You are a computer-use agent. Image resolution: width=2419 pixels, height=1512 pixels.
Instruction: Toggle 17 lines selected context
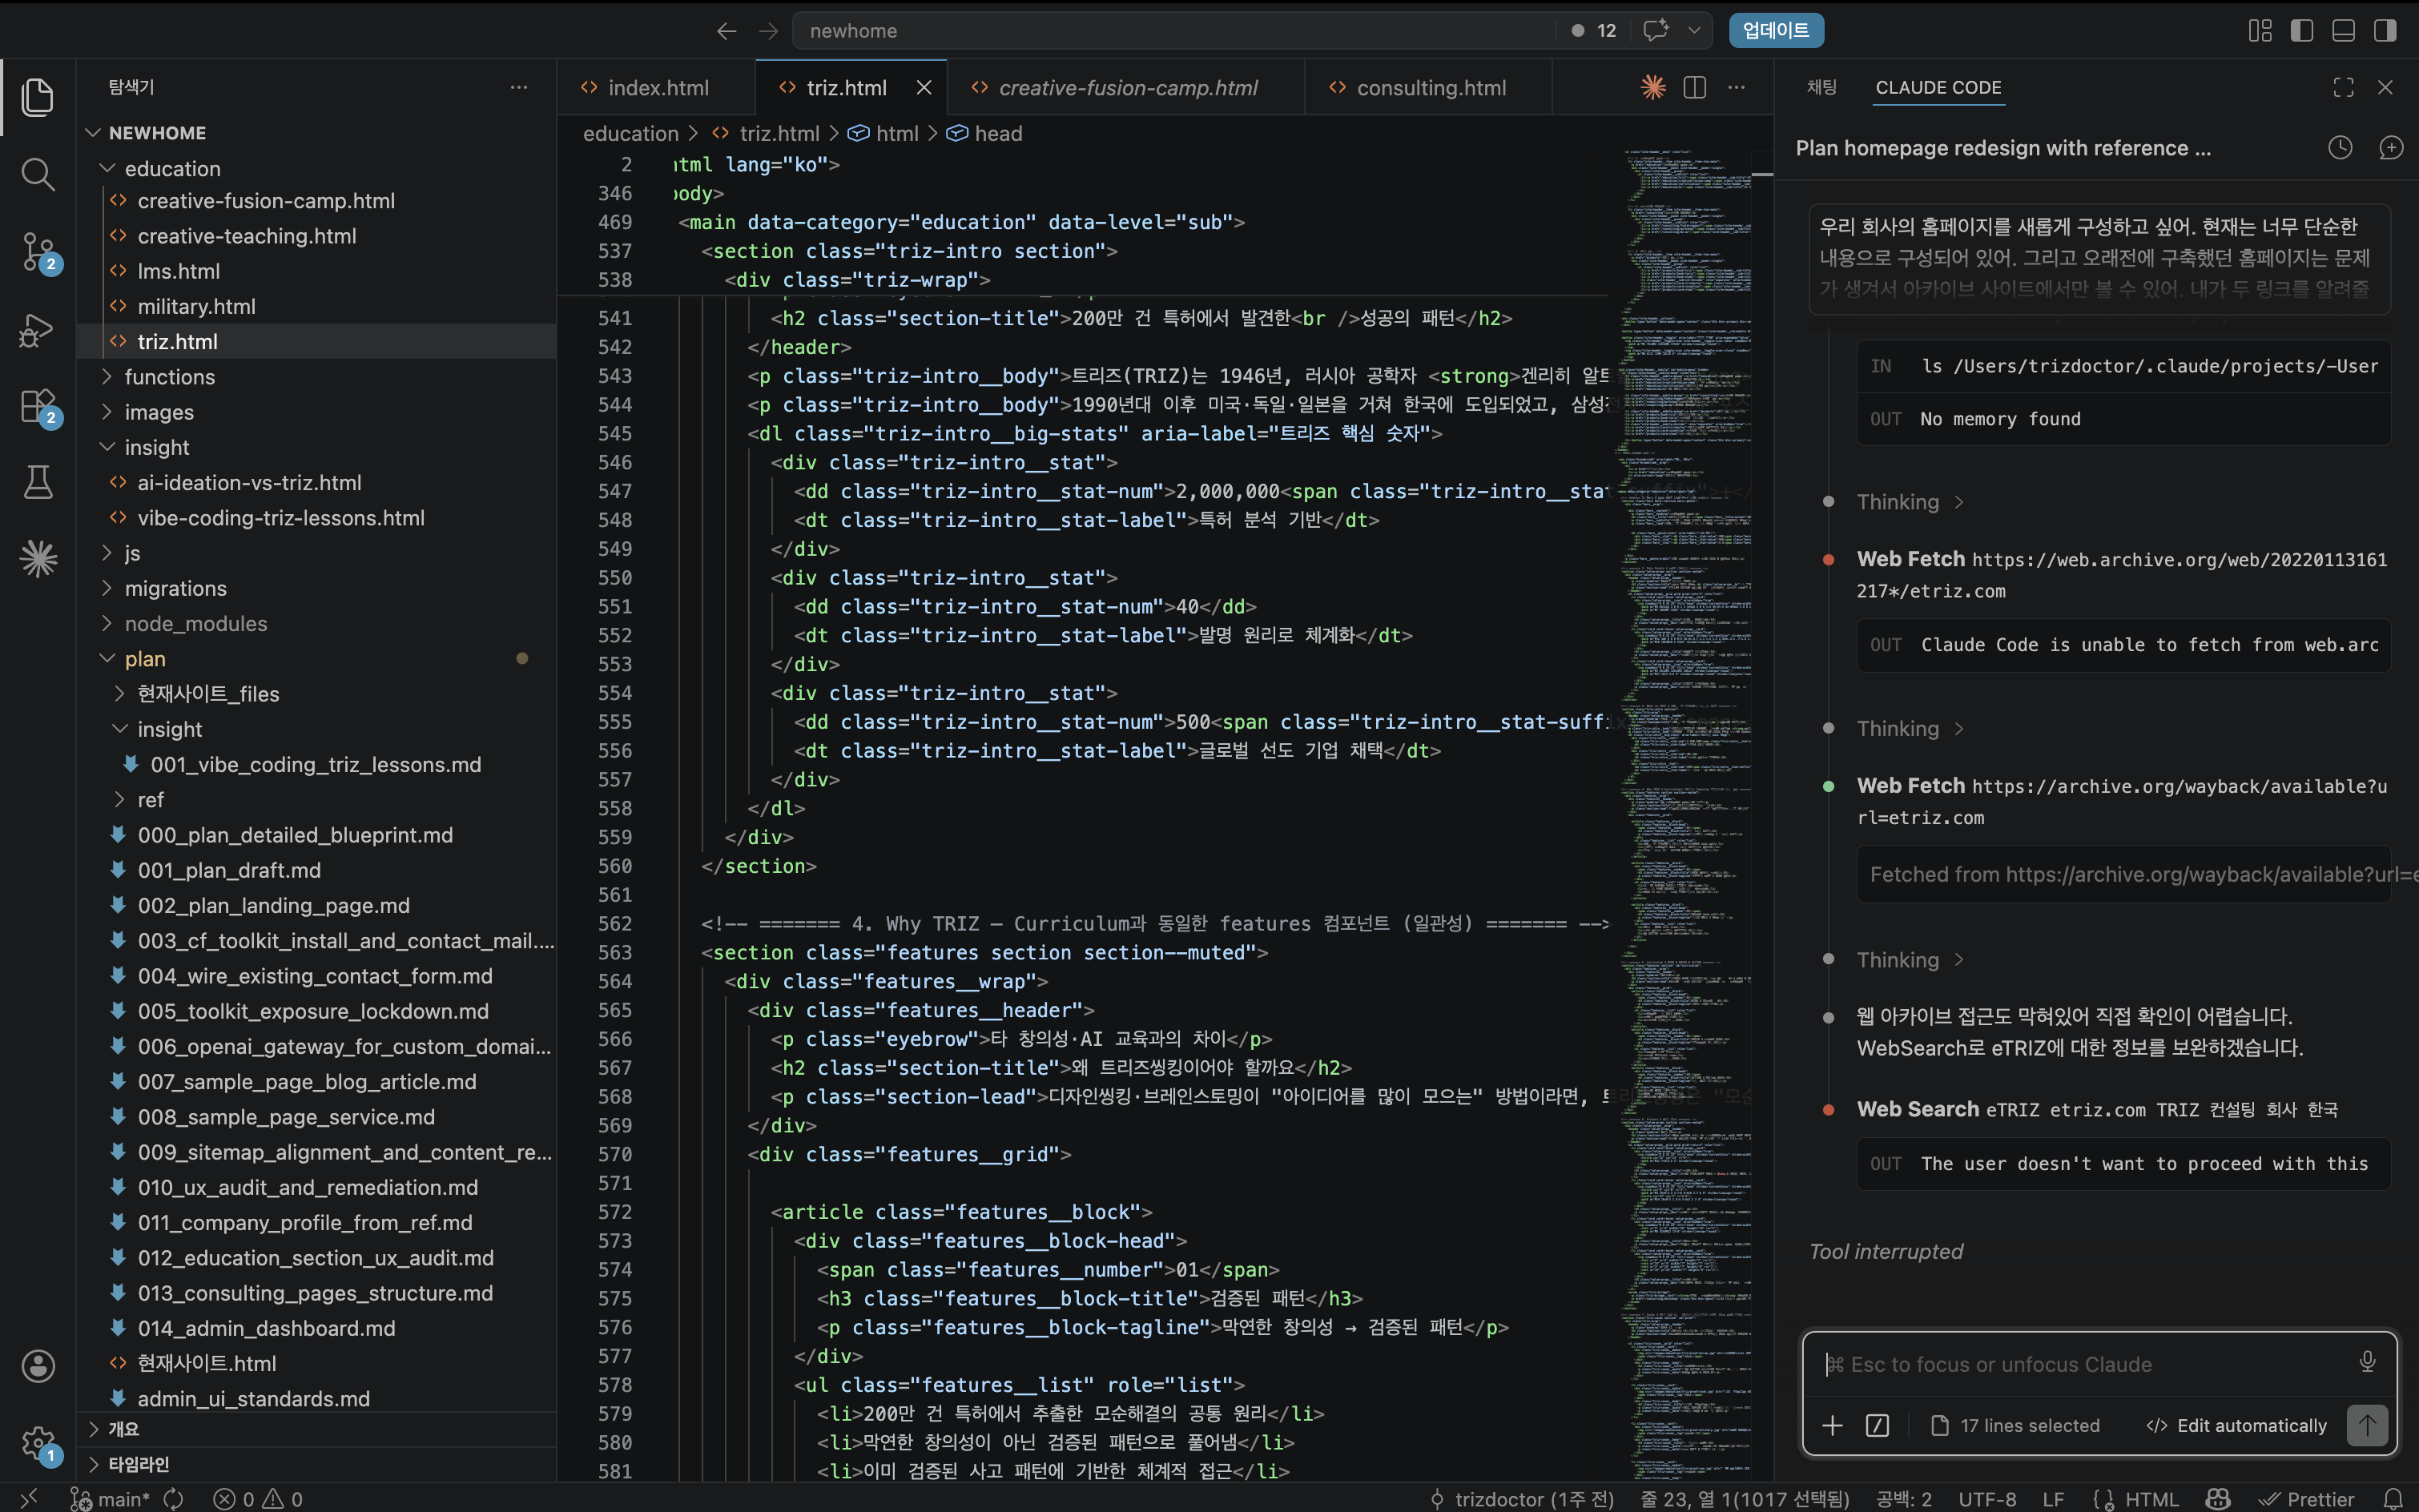point(2014,1425)
